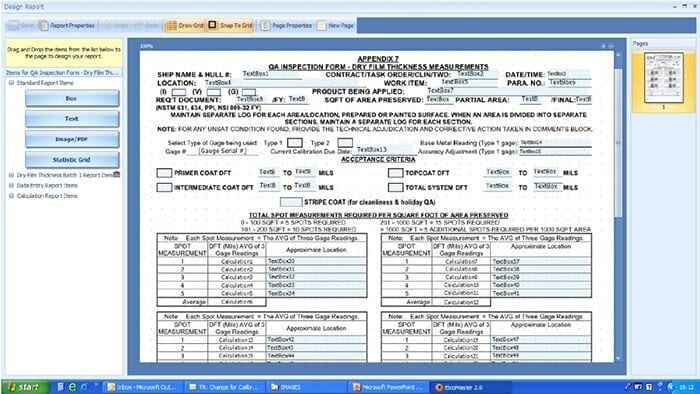Select the TextBox30 location cell
This screenshot has height=394, width=700.
point(316,261)
